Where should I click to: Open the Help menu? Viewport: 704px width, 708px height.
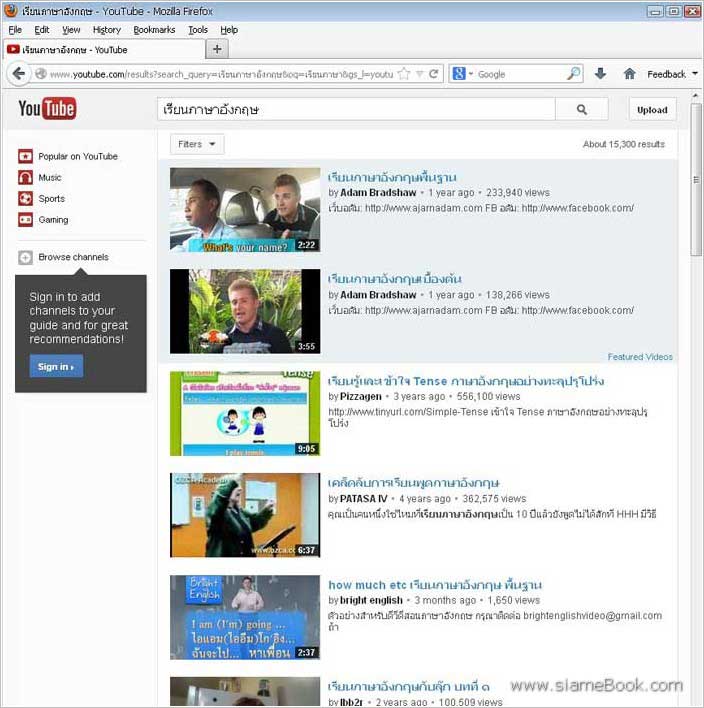tap(229, 30)
